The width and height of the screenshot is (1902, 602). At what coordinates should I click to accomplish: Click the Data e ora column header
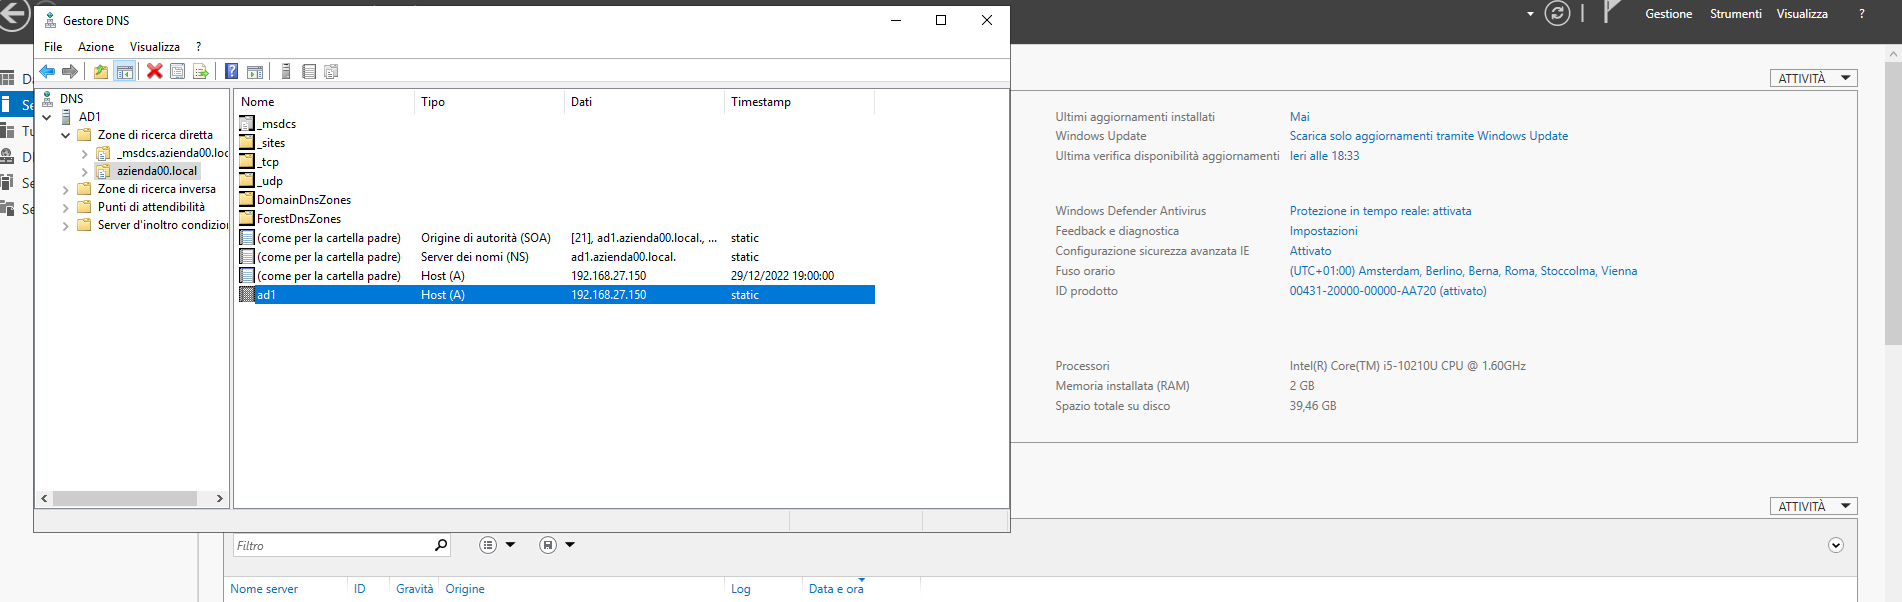pos(836,589)
